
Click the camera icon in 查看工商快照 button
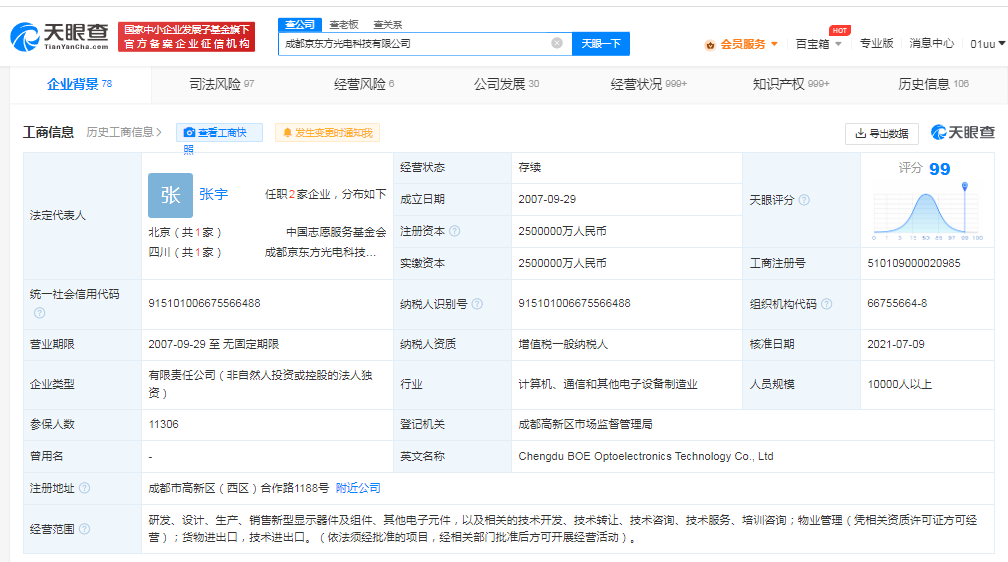(x=189, y=132)
